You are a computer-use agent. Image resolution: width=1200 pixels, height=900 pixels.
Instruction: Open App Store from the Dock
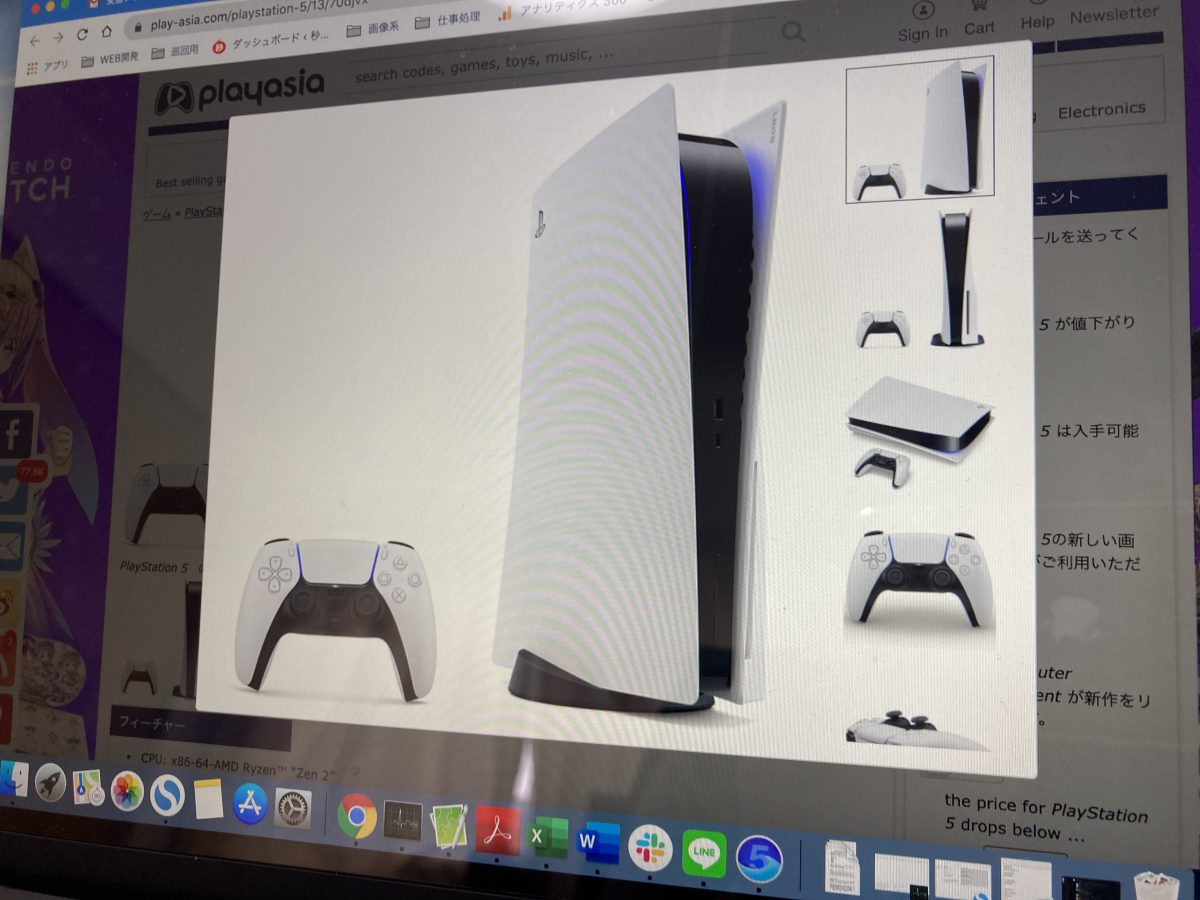coord(250,803)
